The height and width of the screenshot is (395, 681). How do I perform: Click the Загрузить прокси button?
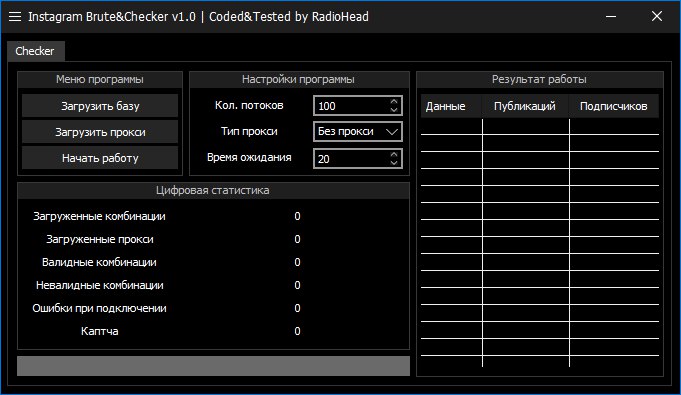click(x=100, y=132)
